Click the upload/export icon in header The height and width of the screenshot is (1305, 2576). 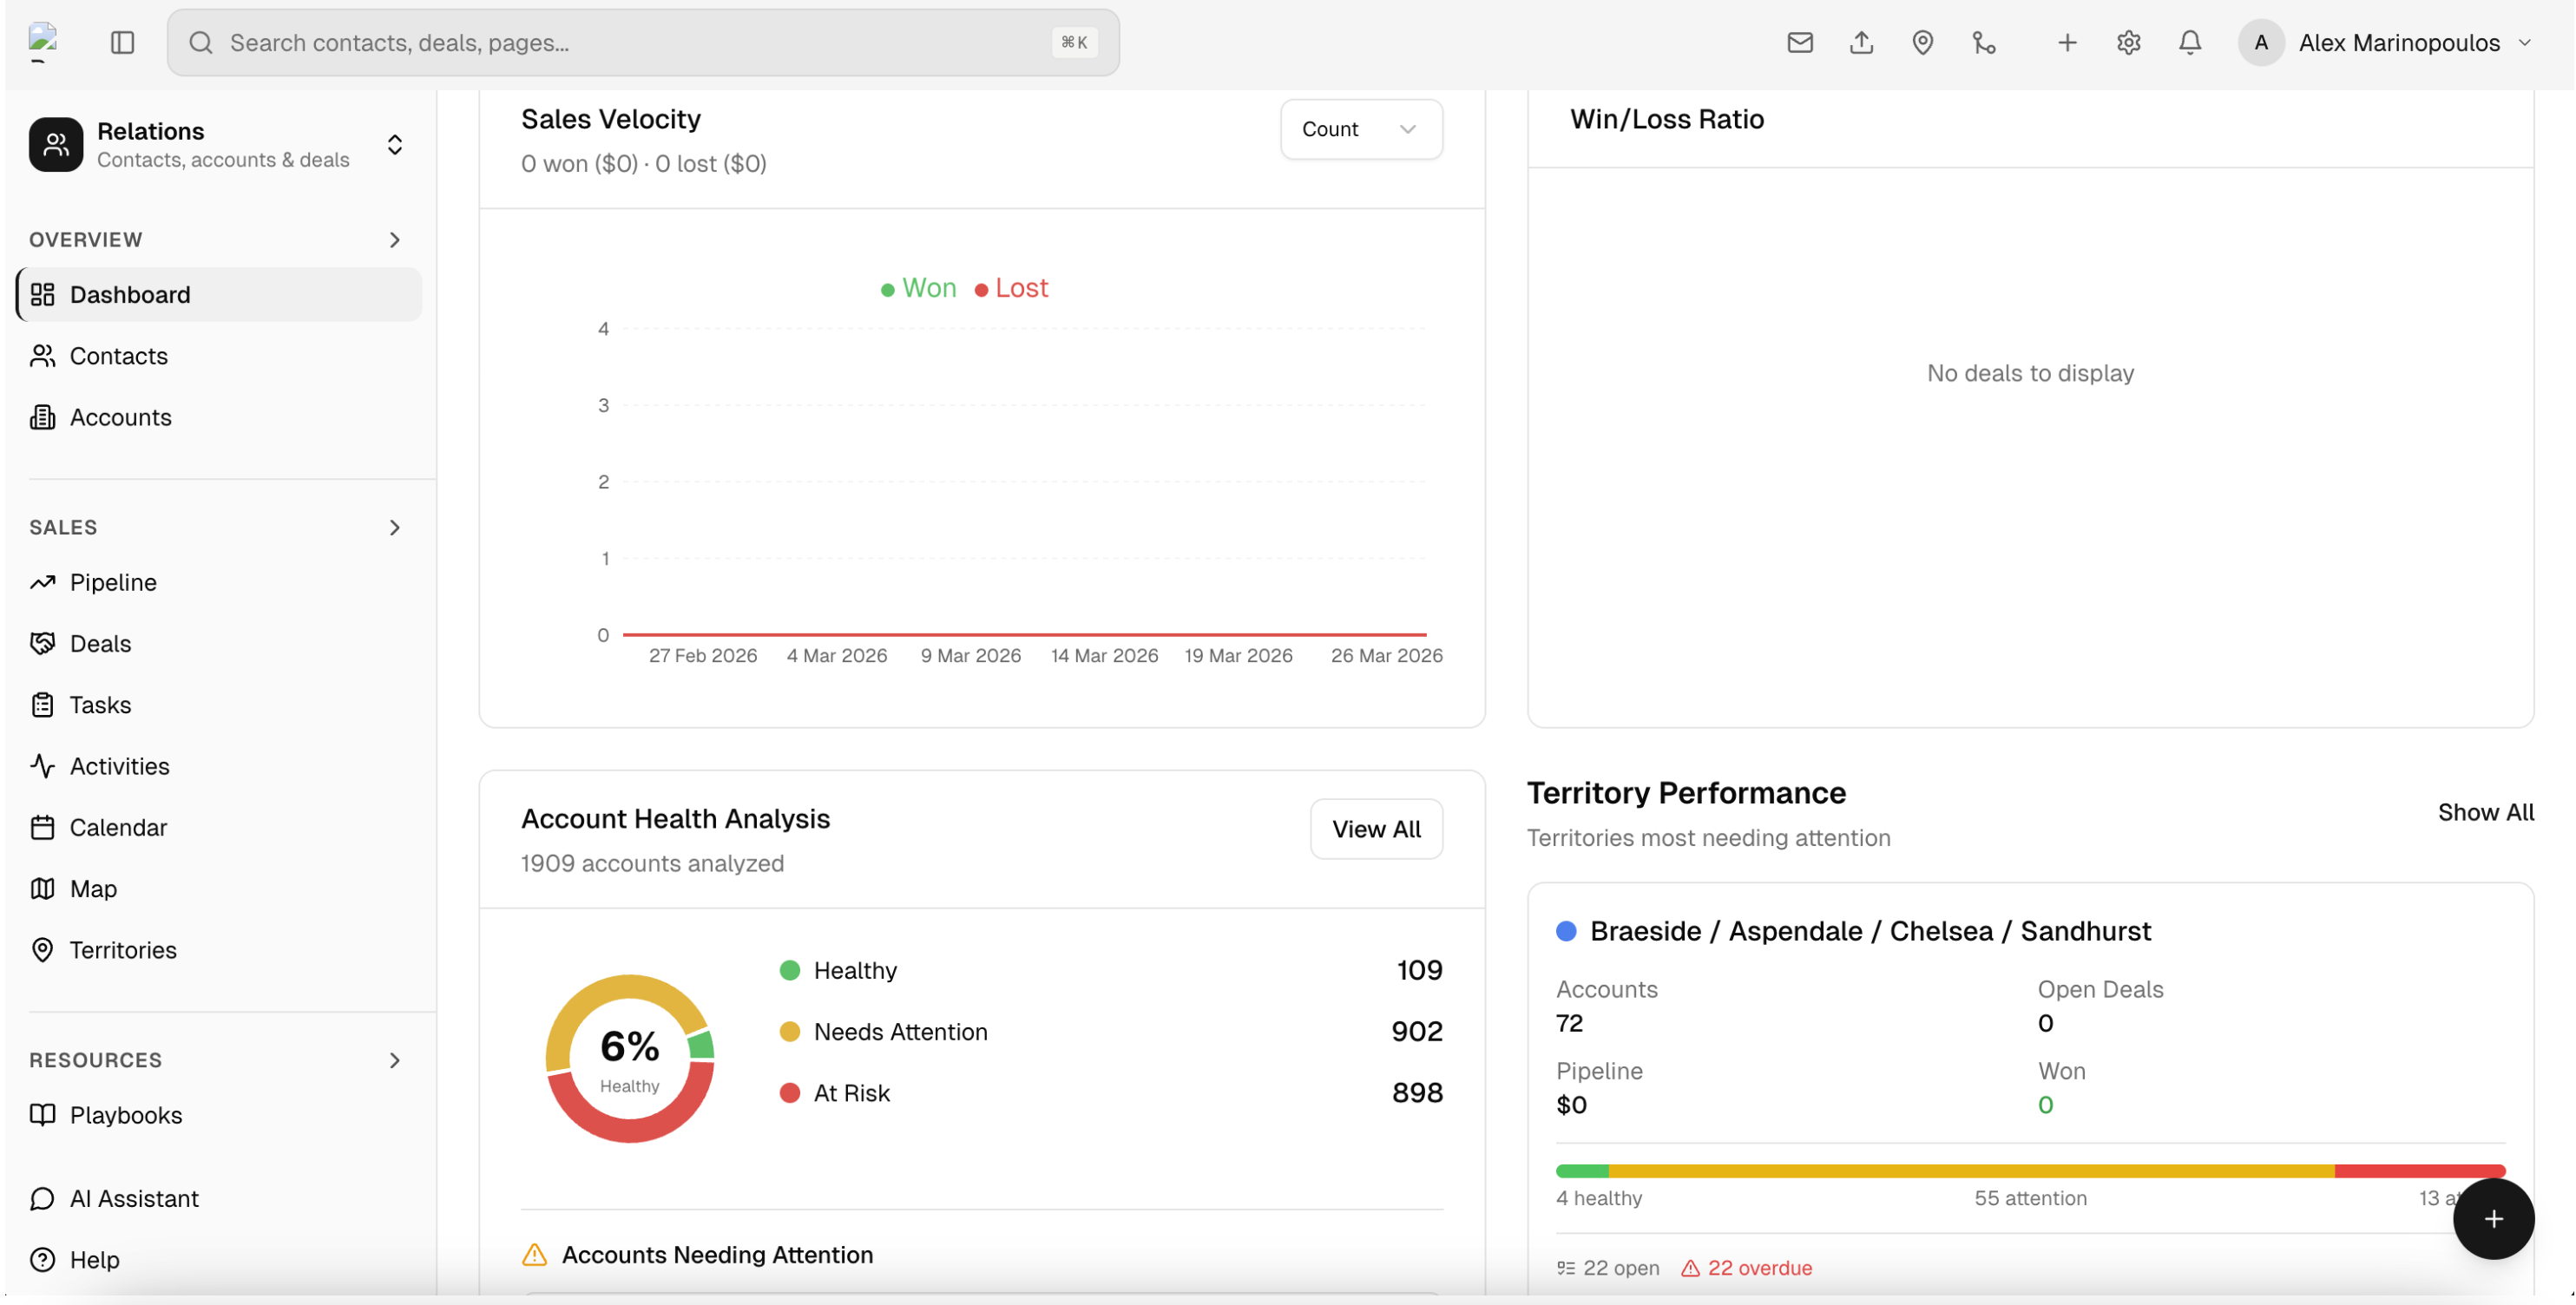click(1860, 43)
